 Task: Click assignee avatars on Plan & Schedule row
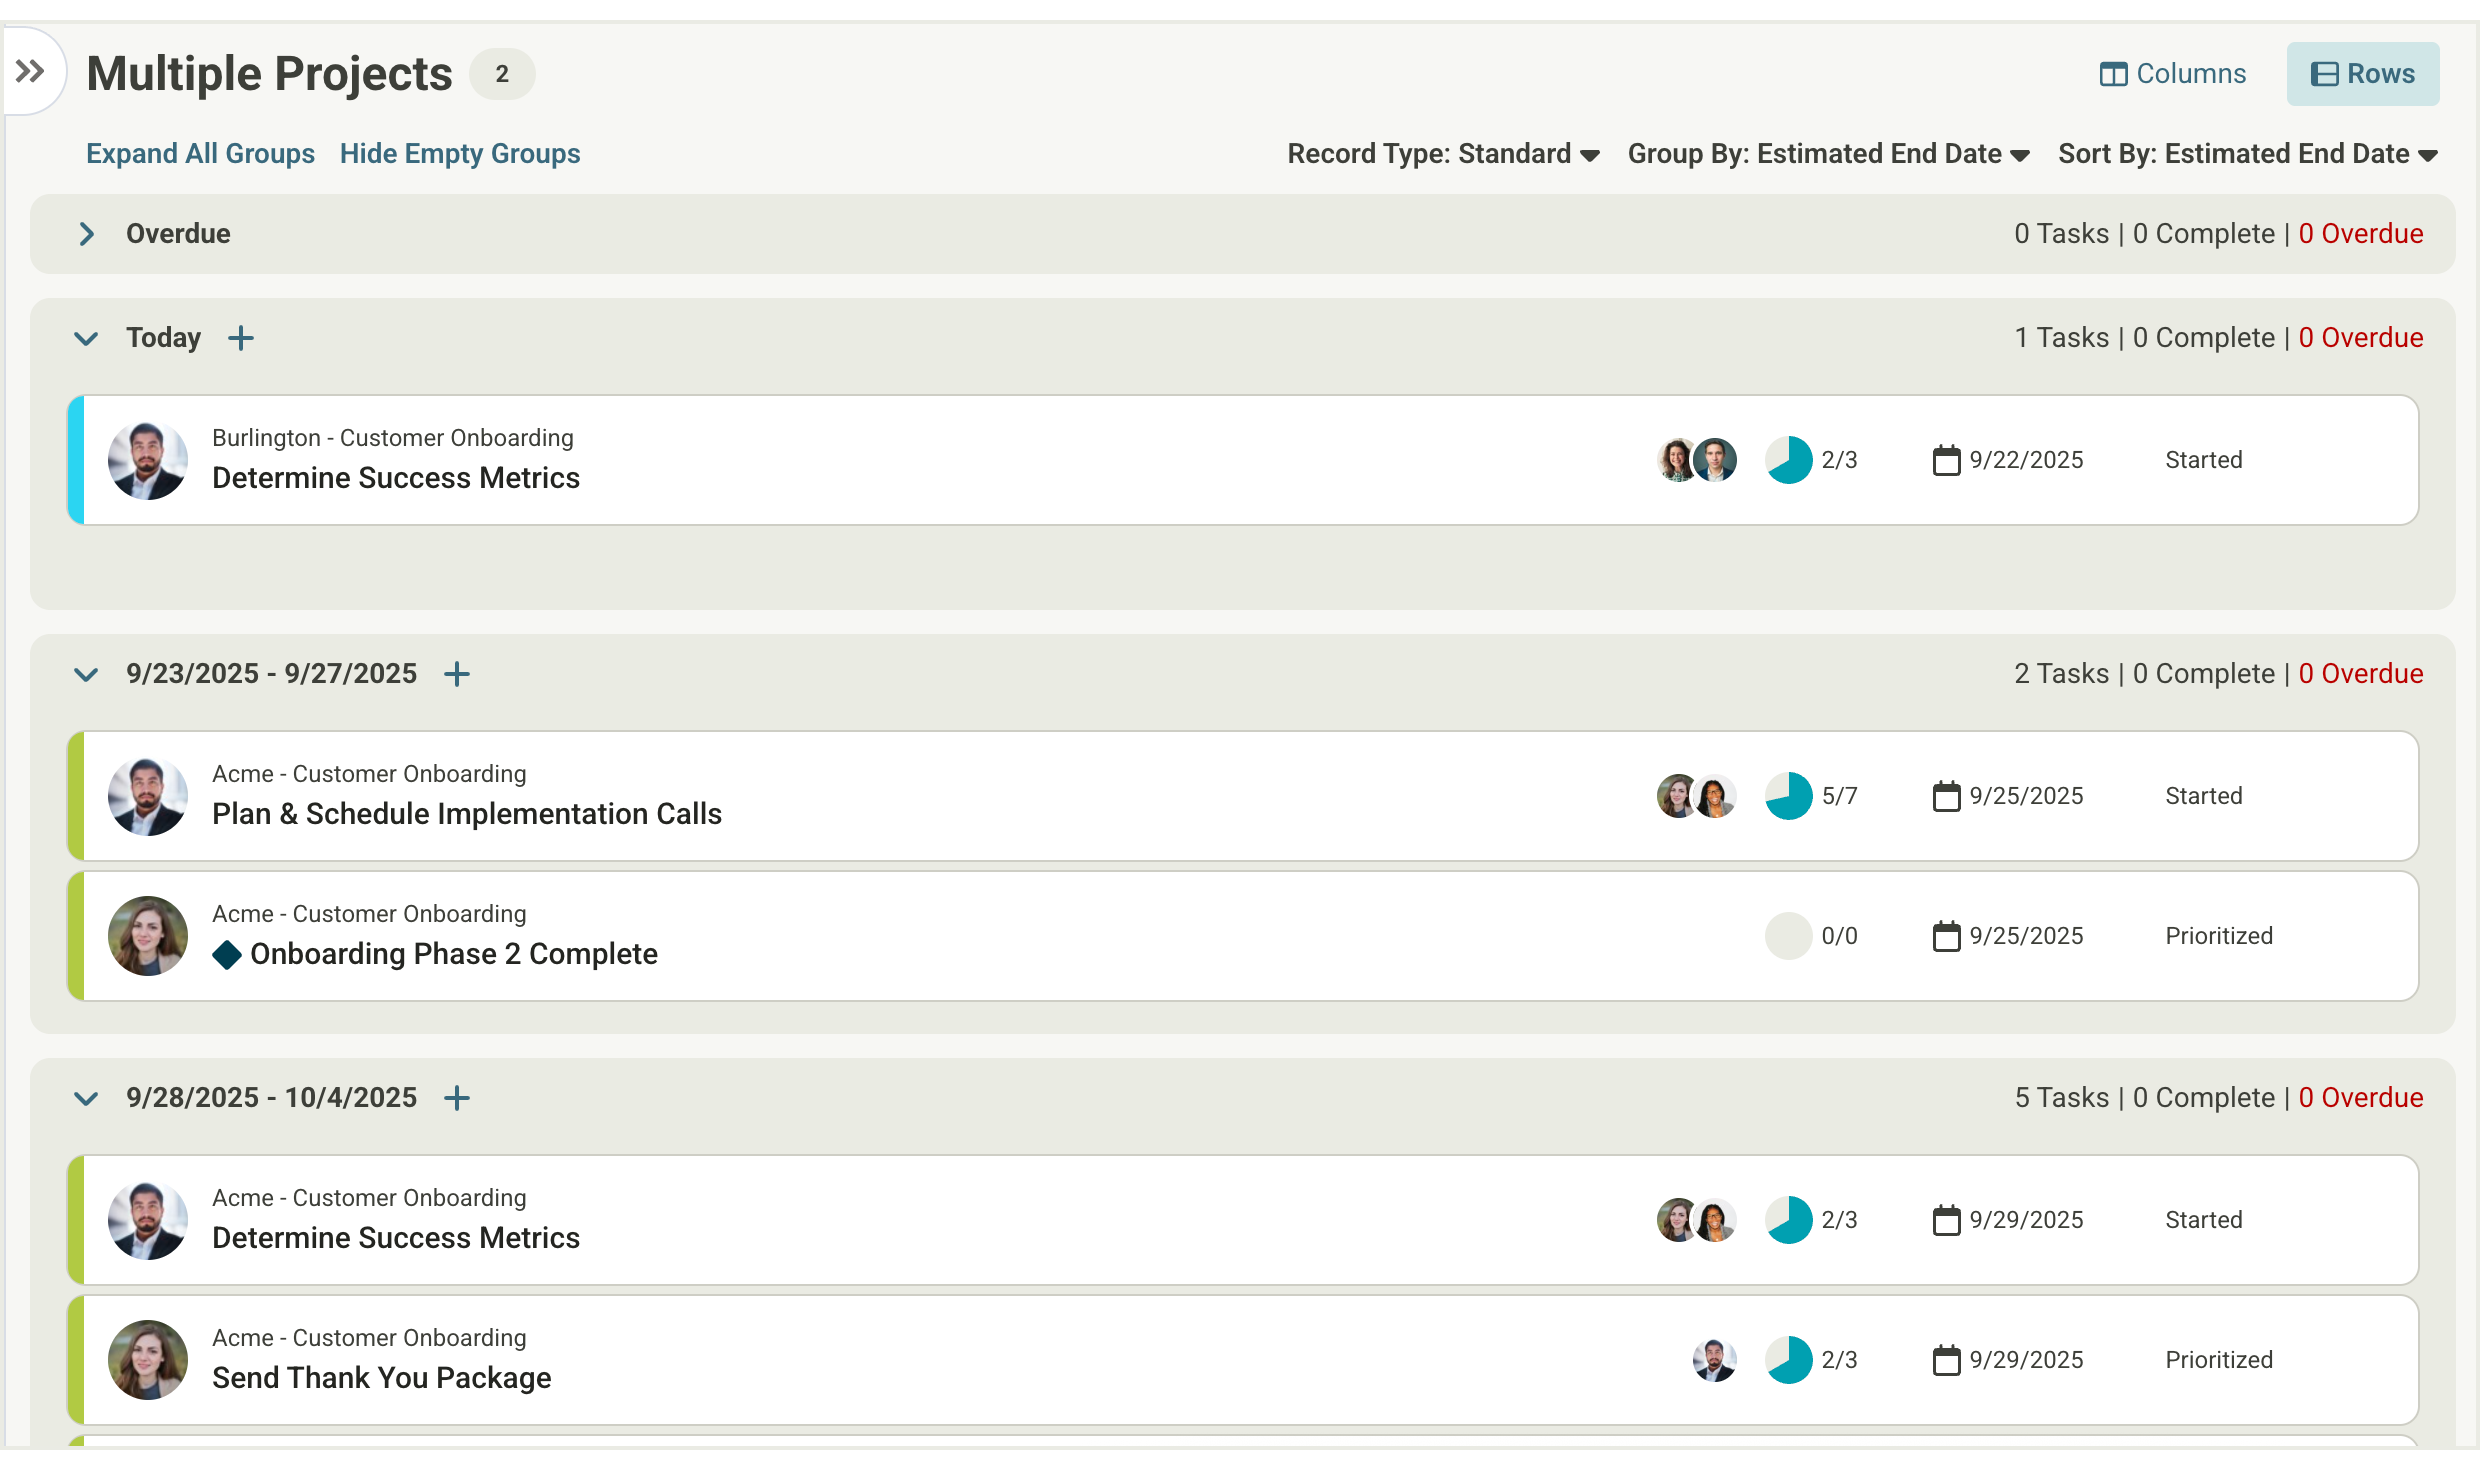click(x=1697, y=796)
